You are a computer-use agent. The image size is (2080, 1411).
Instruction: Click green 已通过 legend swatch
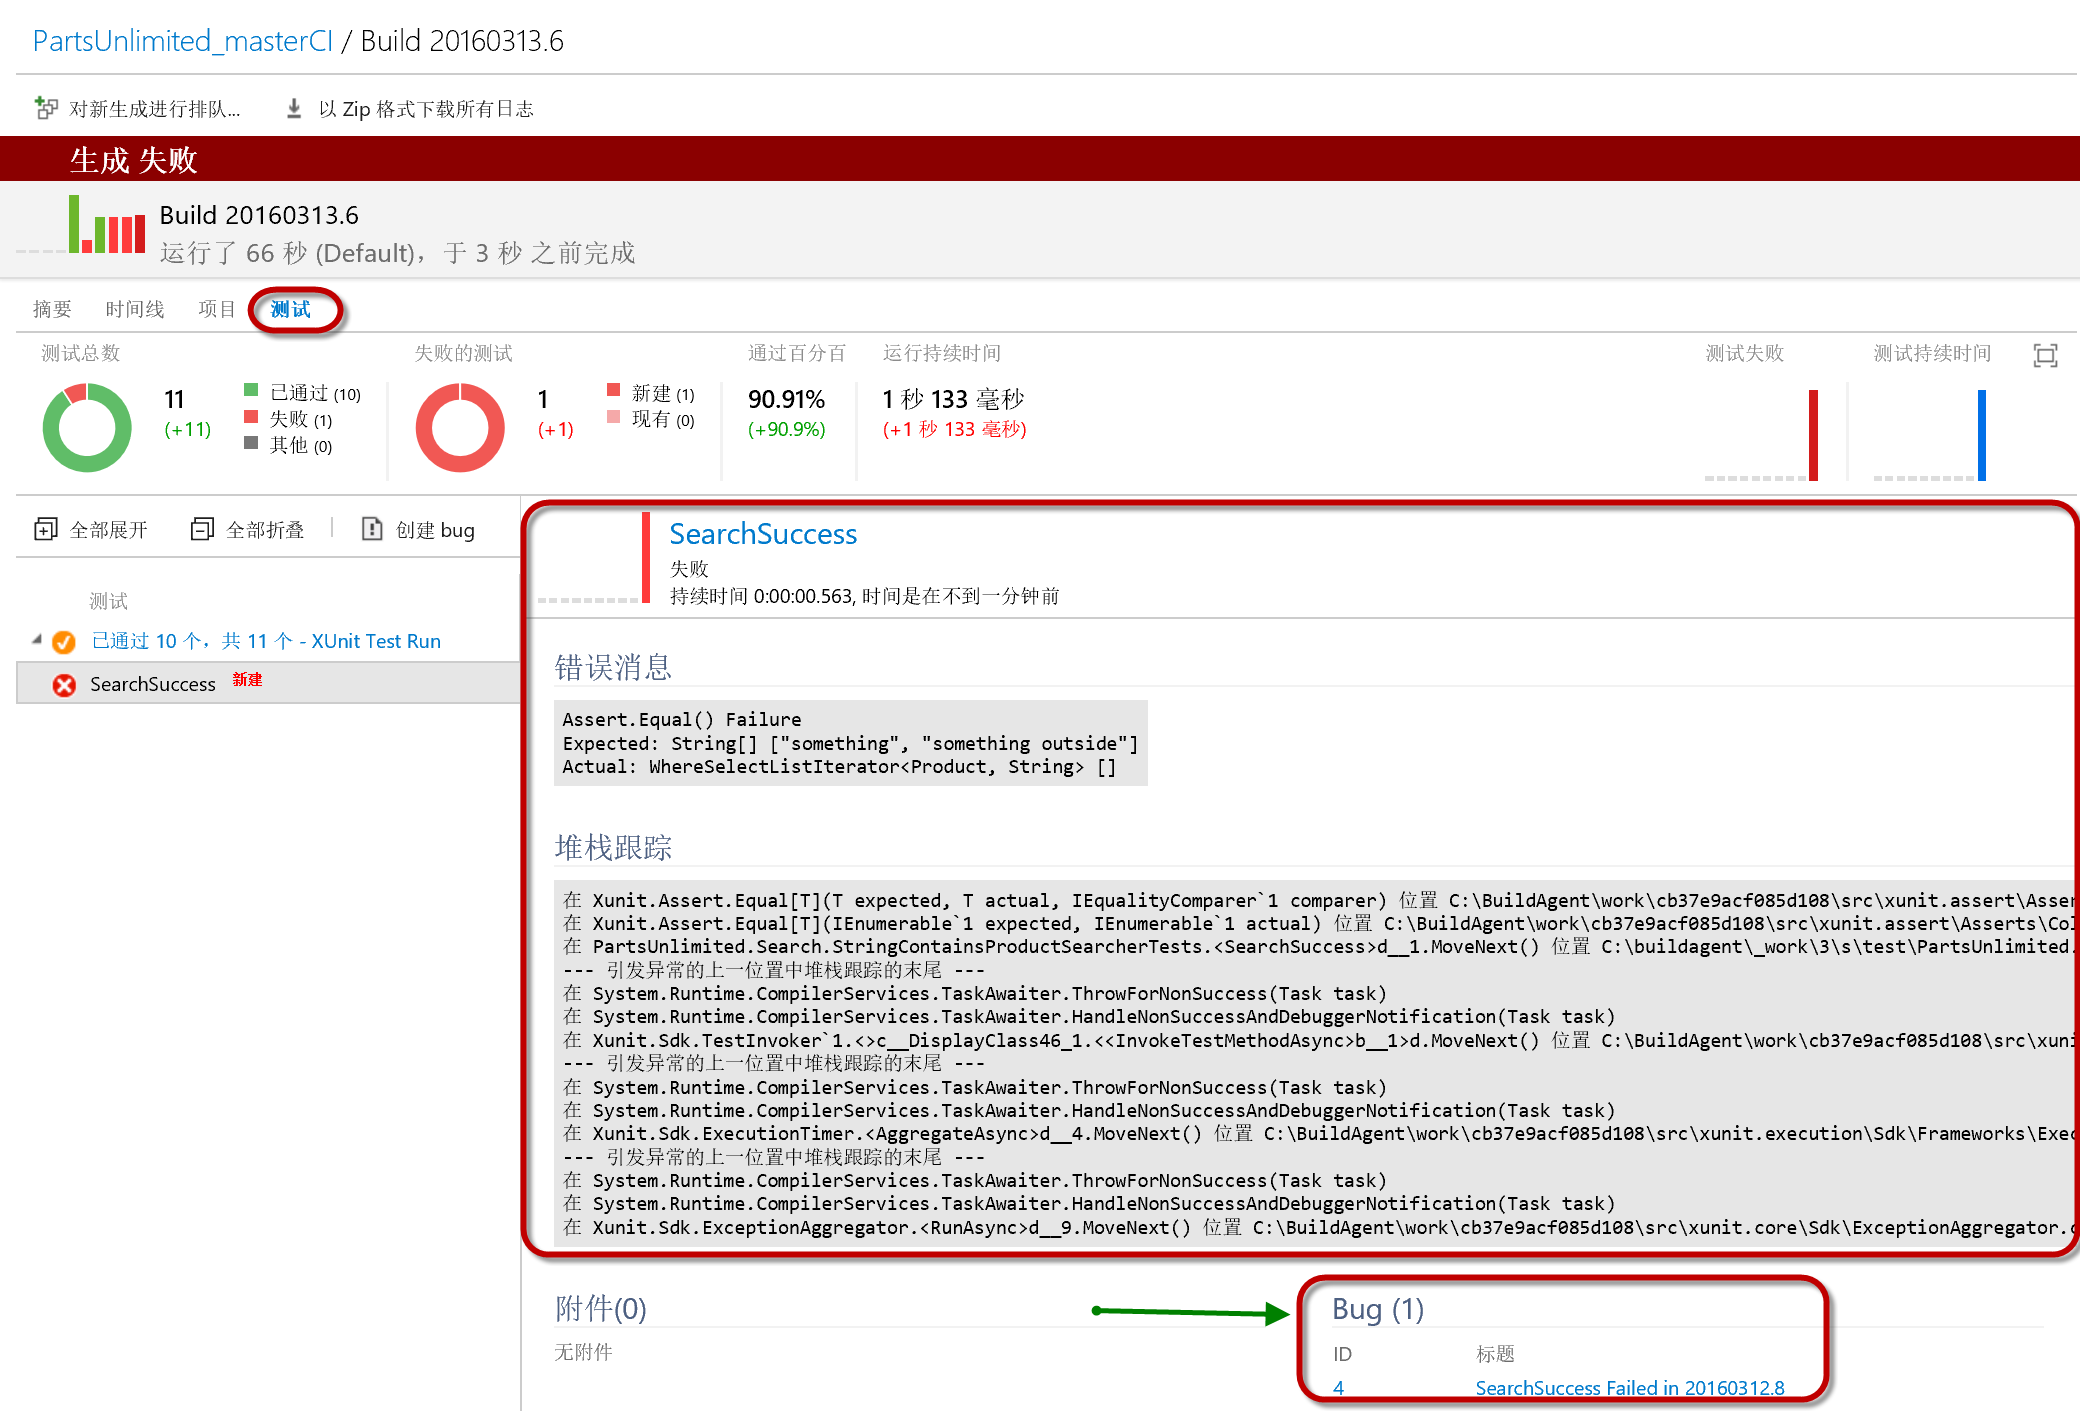pyautogui.click(x=251, y=390)
